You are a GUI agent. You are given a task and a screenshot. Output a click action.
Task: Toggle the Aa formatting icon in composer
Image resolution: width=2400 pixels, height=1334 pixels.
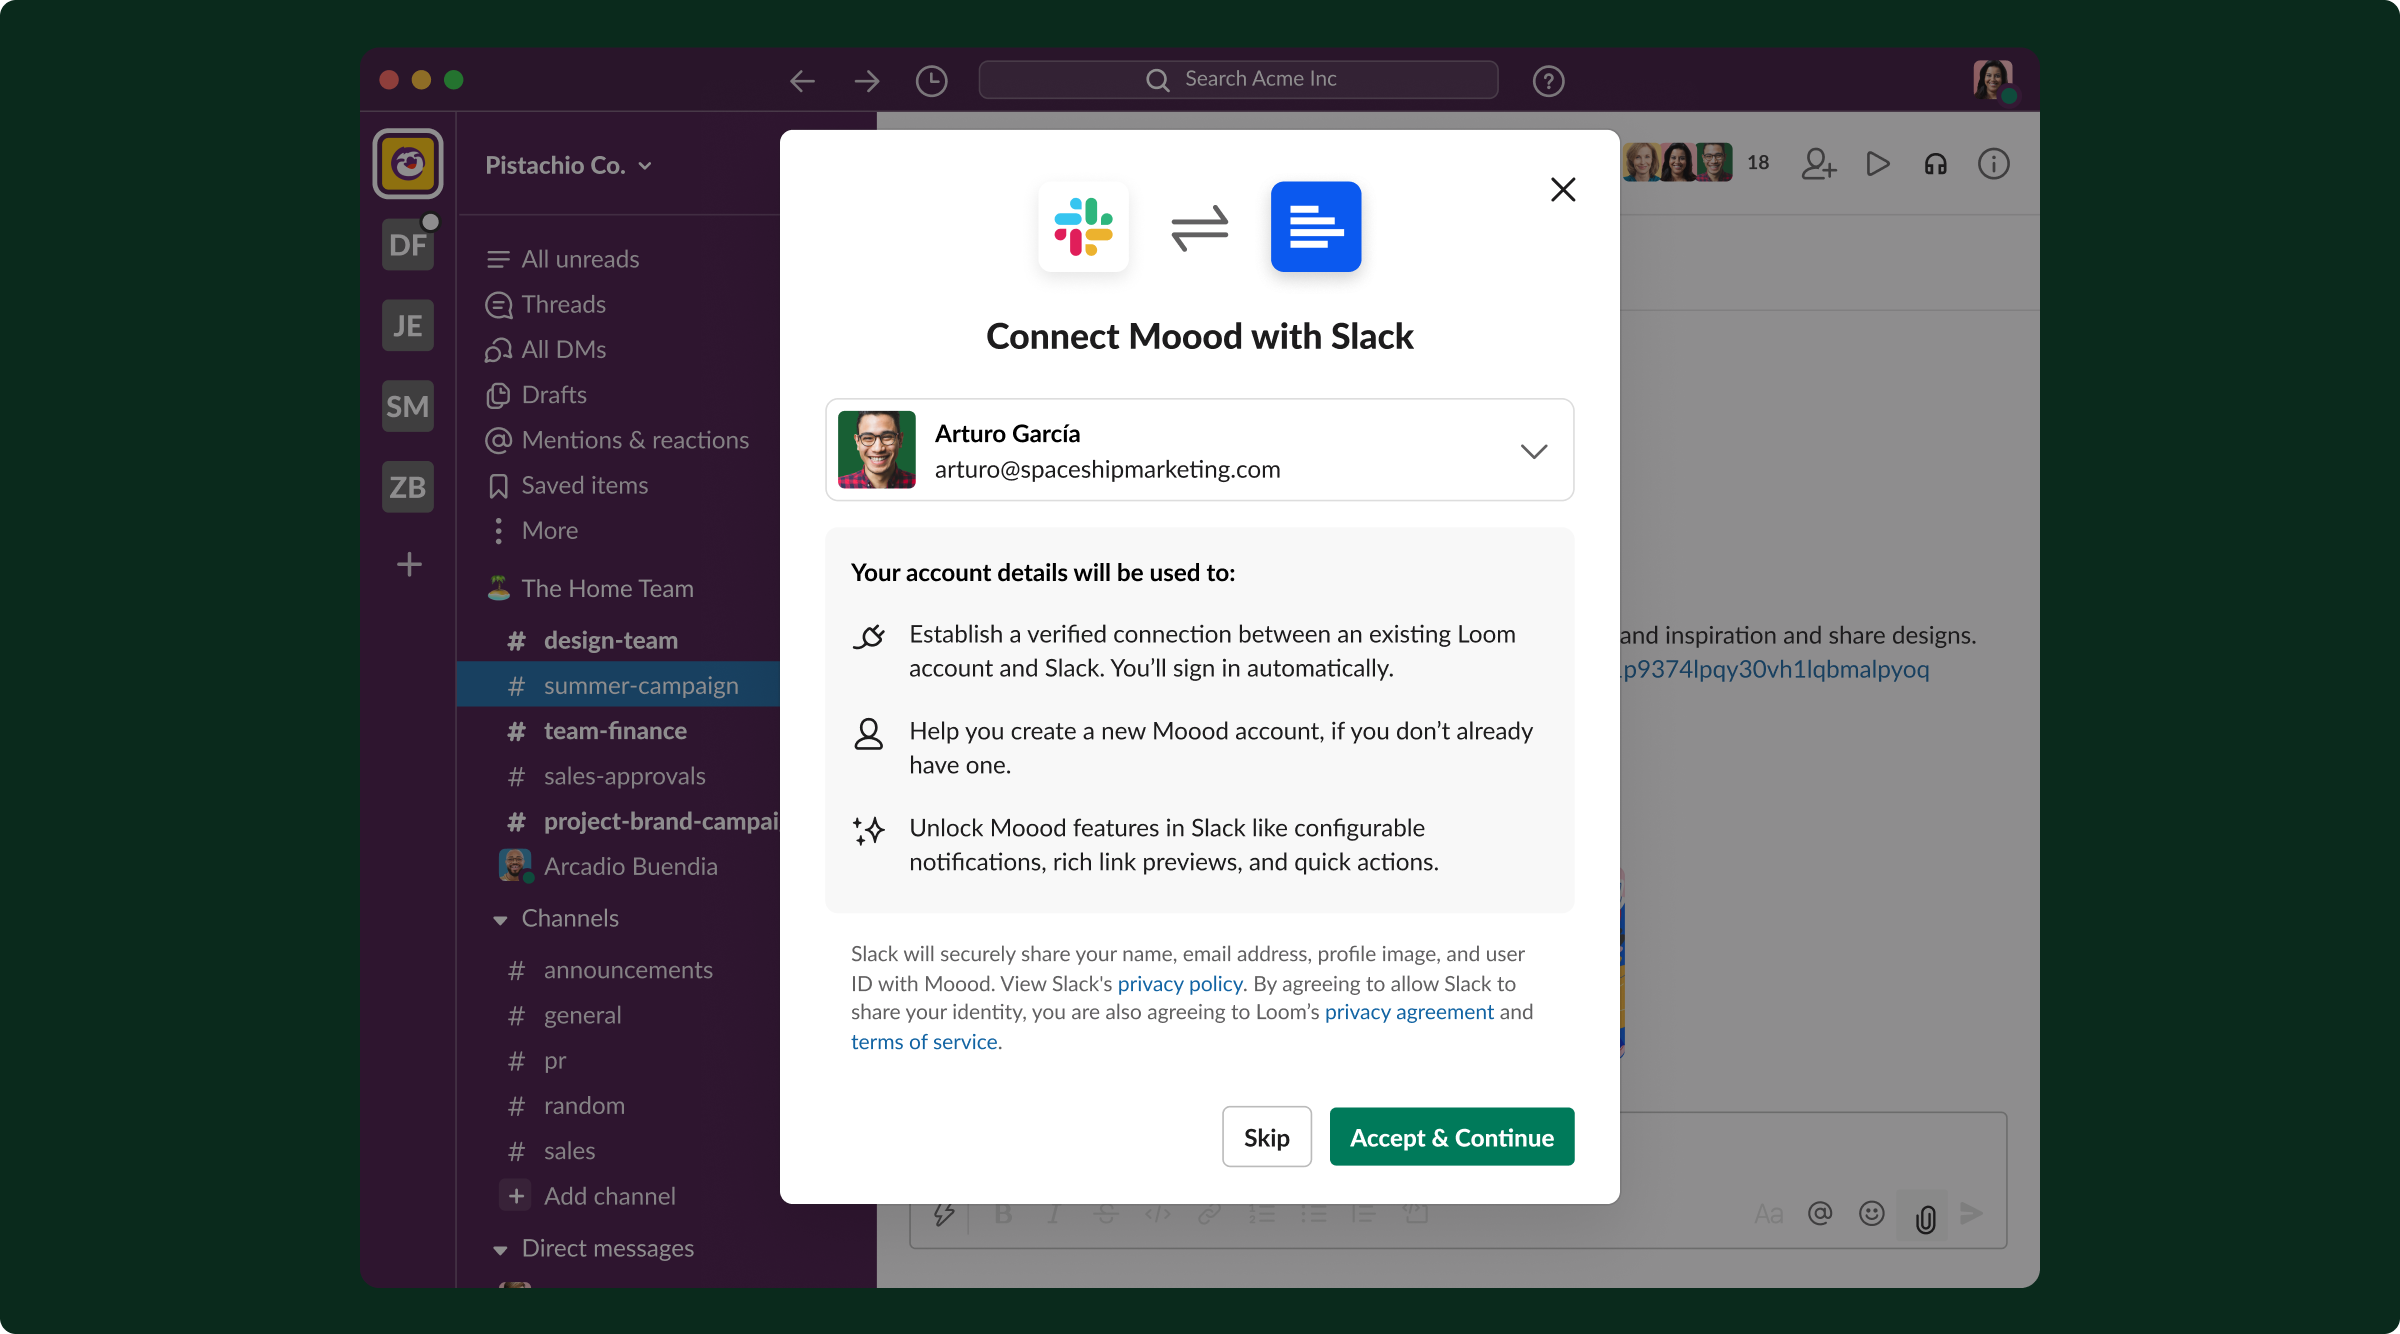[x=1769, y=1214]
